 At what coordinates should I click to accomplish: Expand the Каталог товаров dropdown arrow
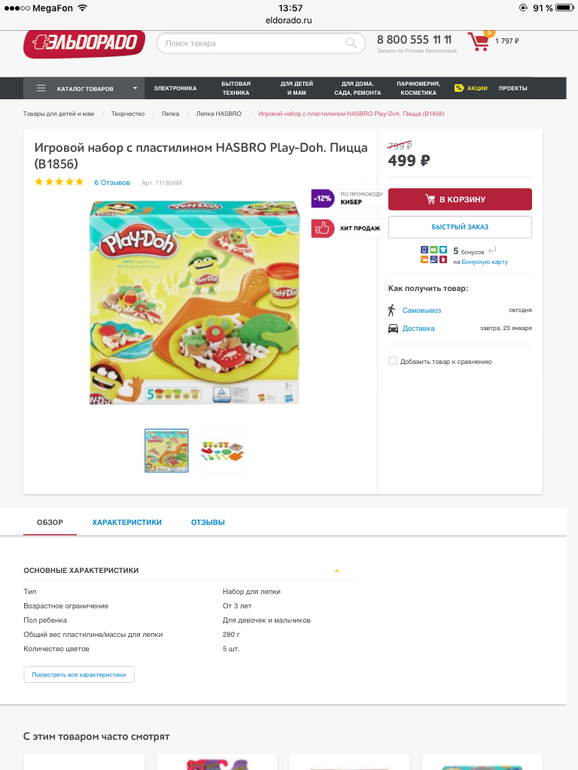(x=135, y=88)
